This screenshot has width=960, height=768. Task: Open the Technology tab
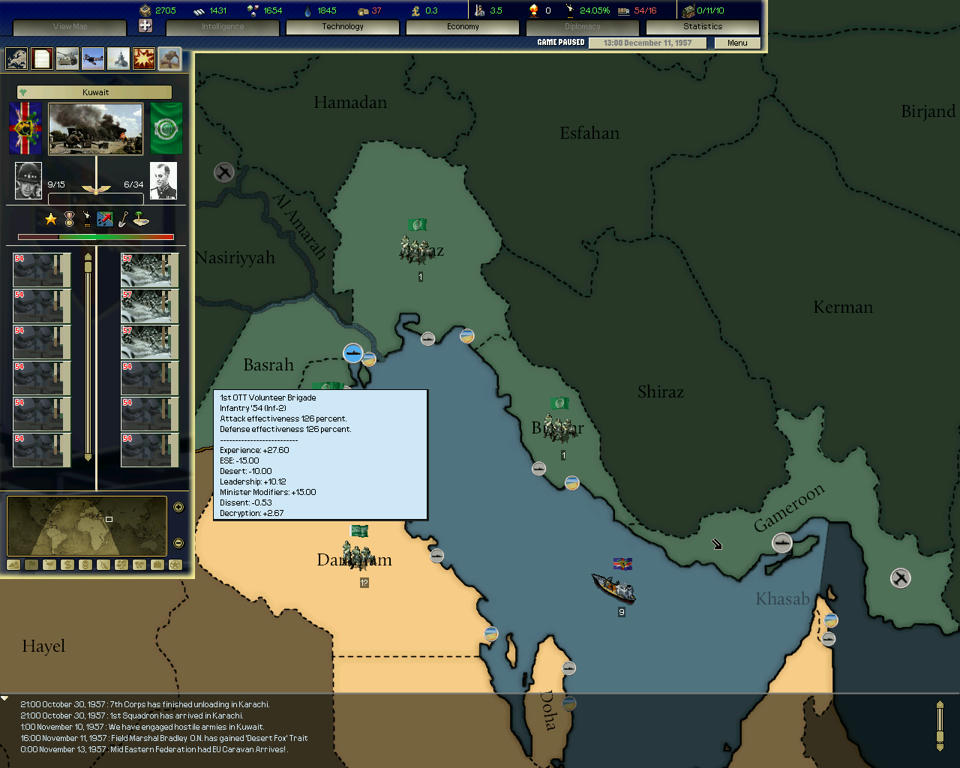343,27
